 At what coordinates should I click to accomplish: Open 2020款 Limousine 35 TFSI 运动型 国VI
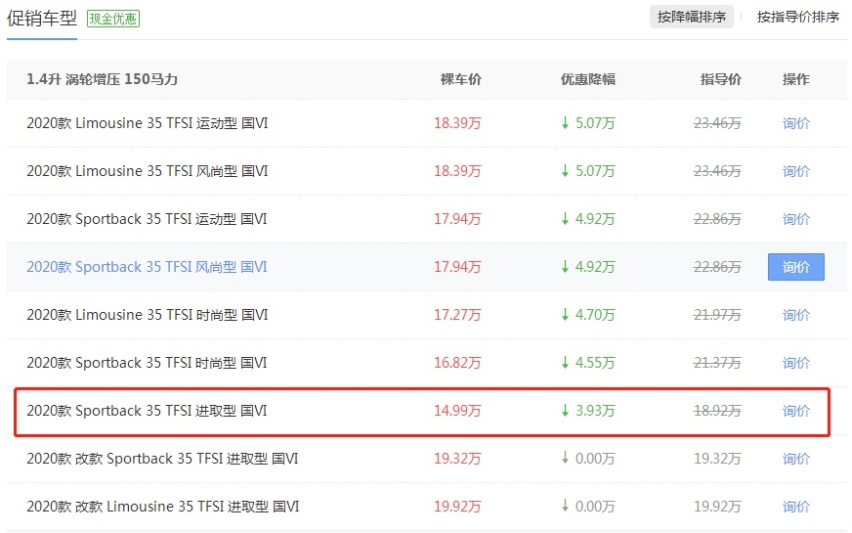(x=147, y=123)
